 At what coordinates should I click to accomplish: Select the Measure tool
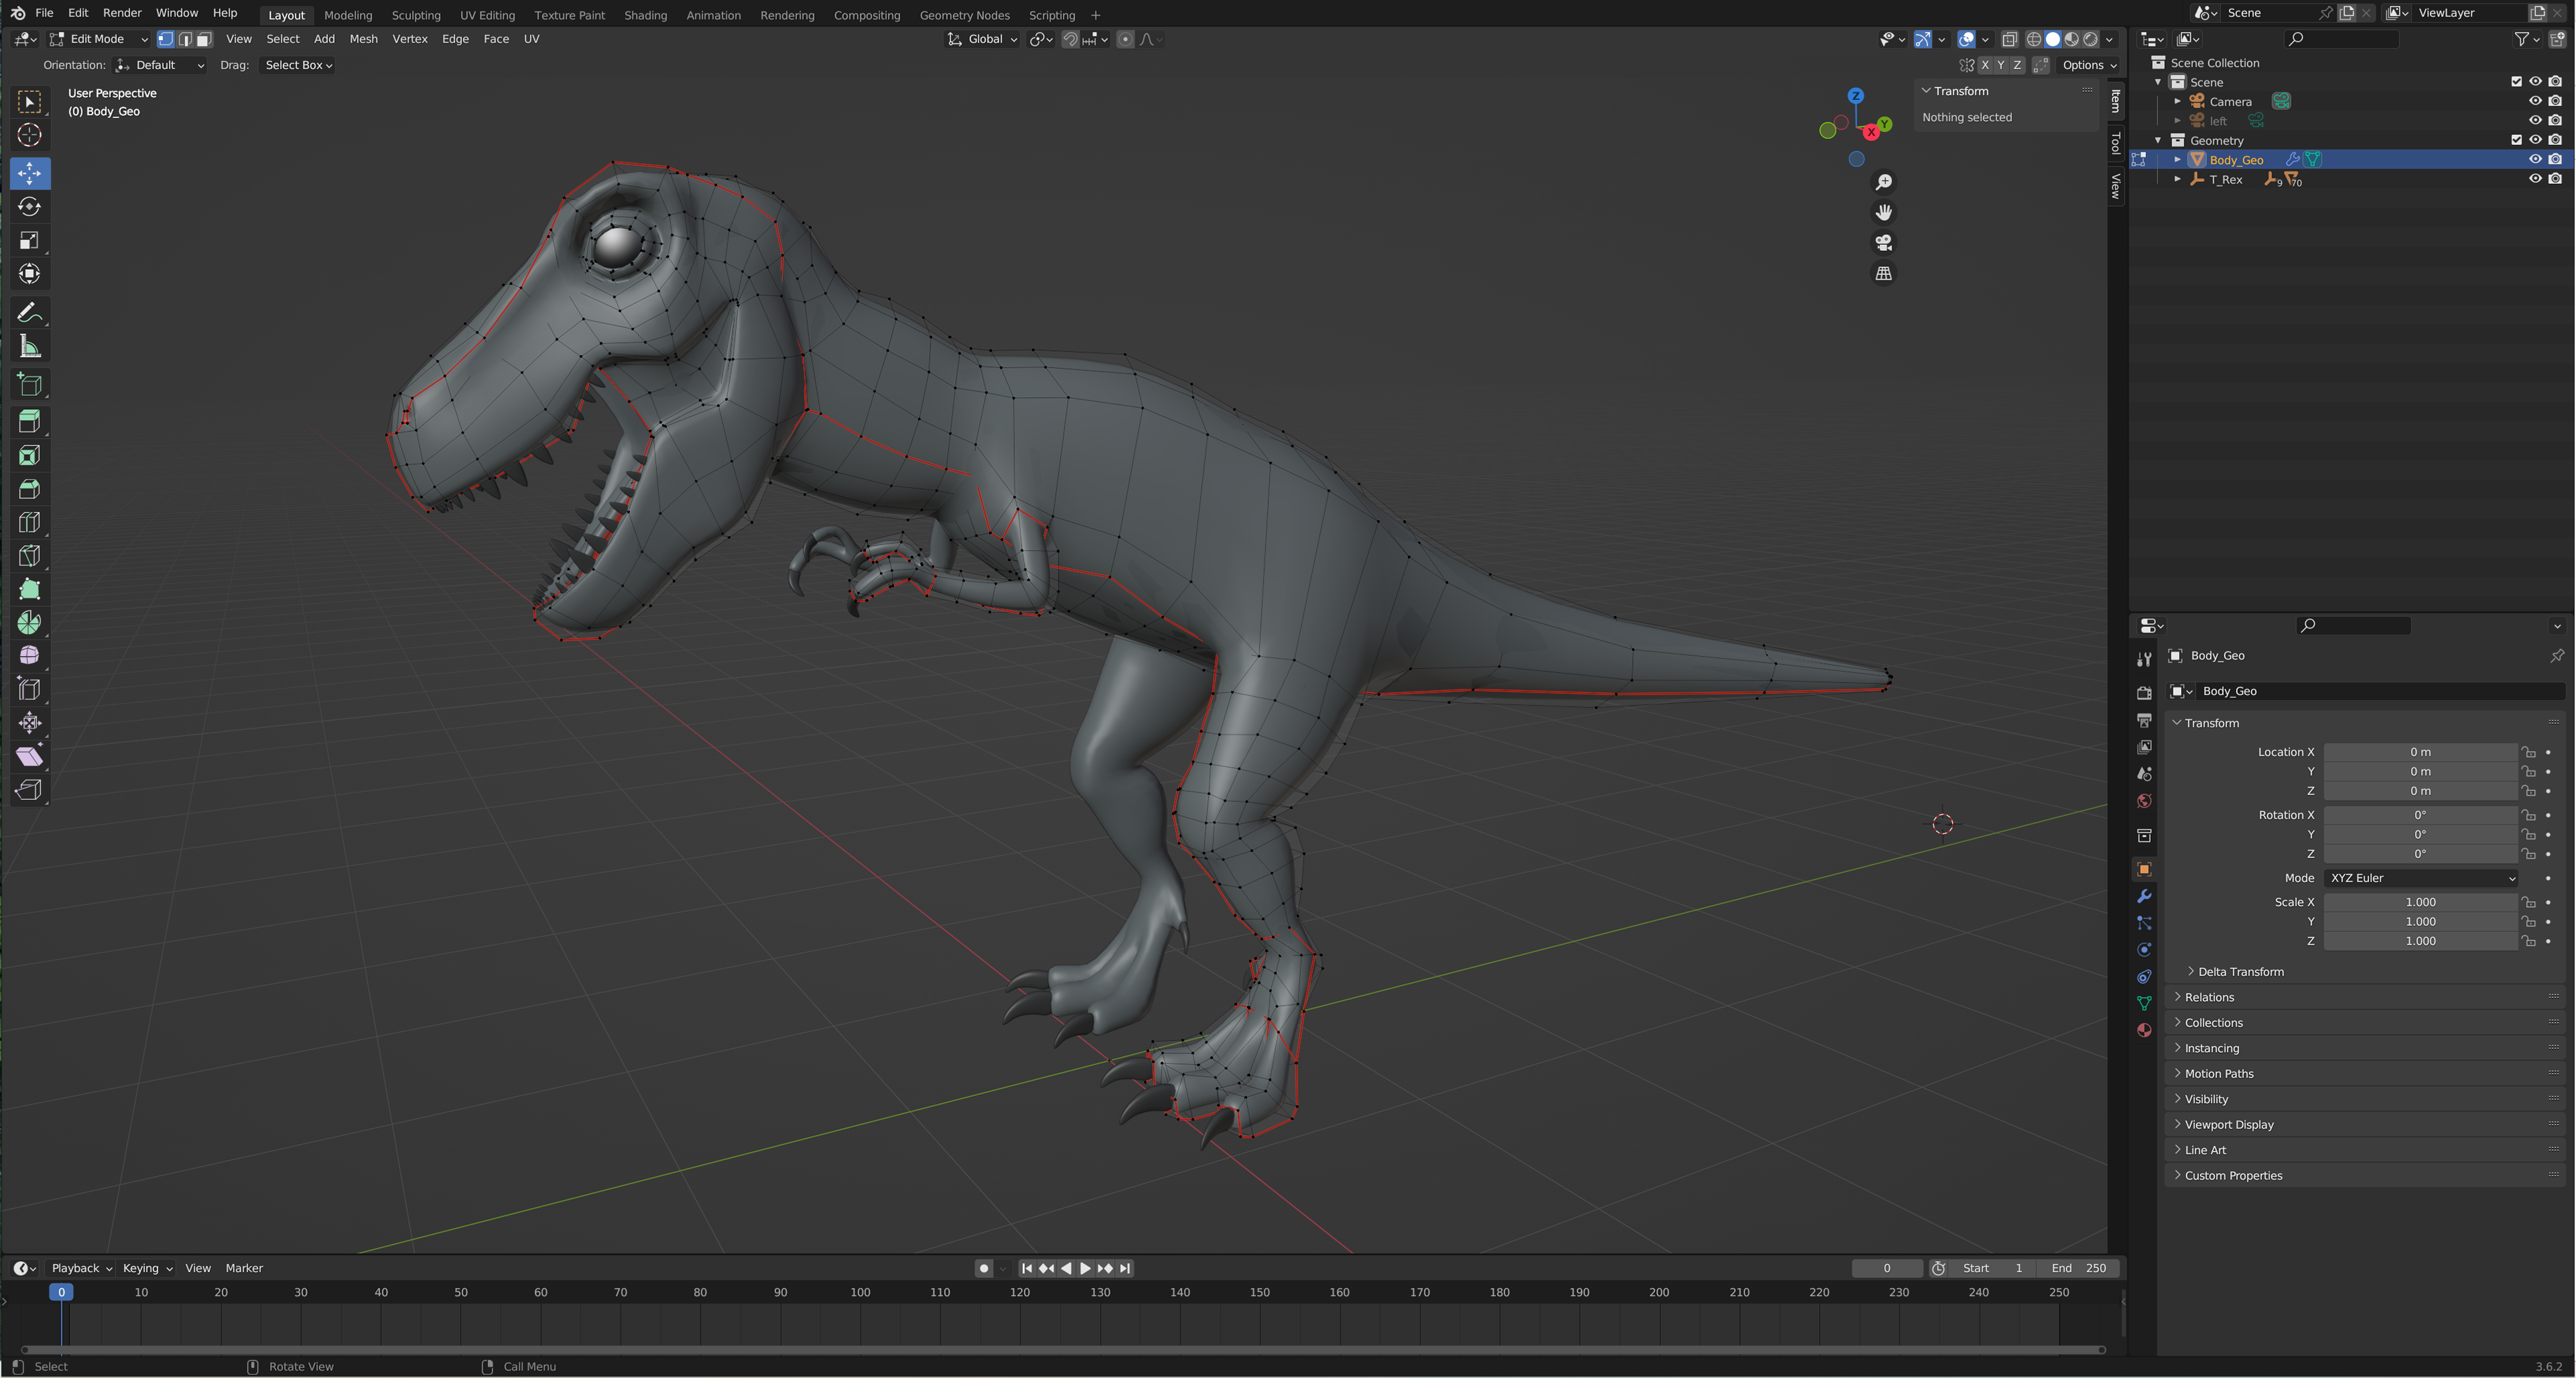(x=29, y=347)
